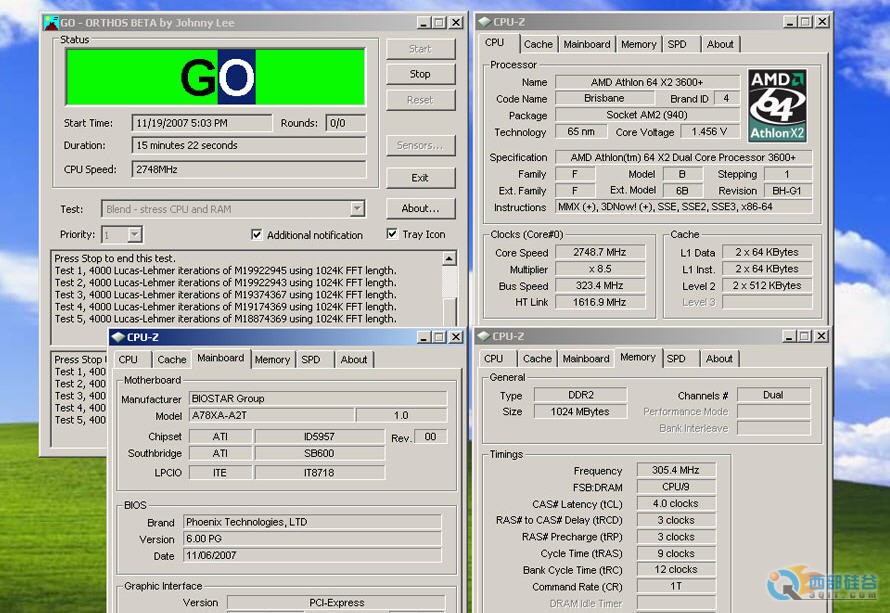Image resolution: width=890 pixels, height=613 pixels.
Task: Click the CAS# Latency value "4.0 clocks"
Action: pos(675,503)
